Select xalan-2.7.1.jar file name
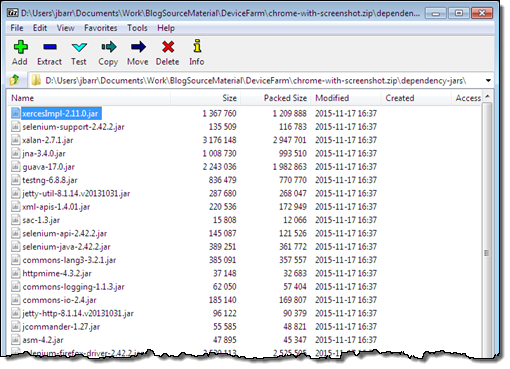 click(48, 140)
